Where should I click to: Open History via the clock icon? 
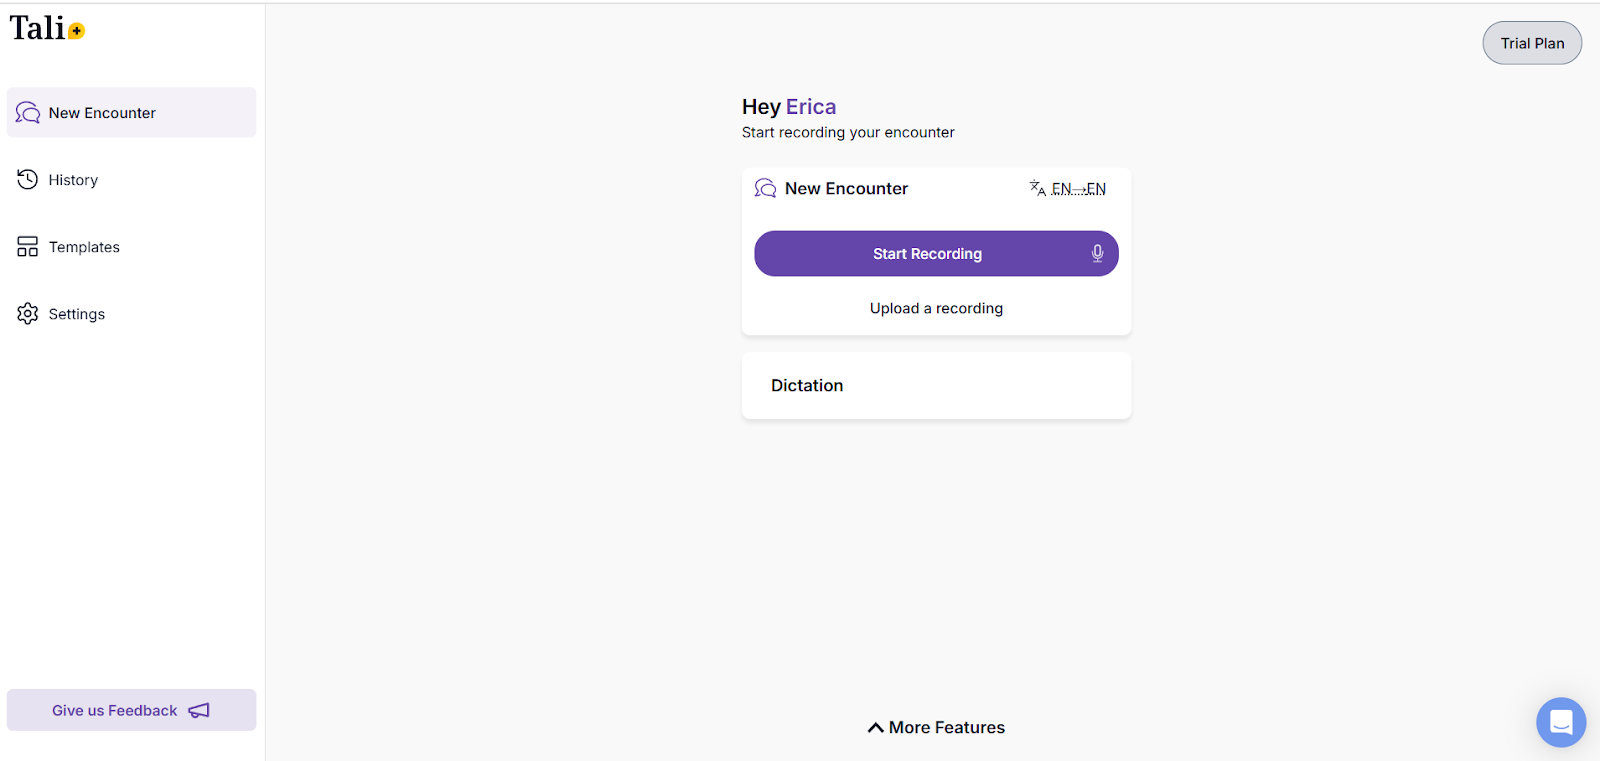click(27, 179)
